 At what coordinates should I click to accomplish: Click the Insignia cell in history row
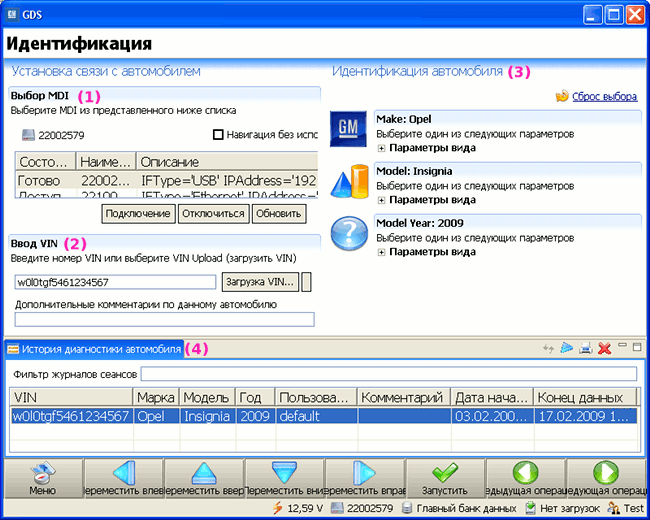pyautogui.click(x=207, y=416)
